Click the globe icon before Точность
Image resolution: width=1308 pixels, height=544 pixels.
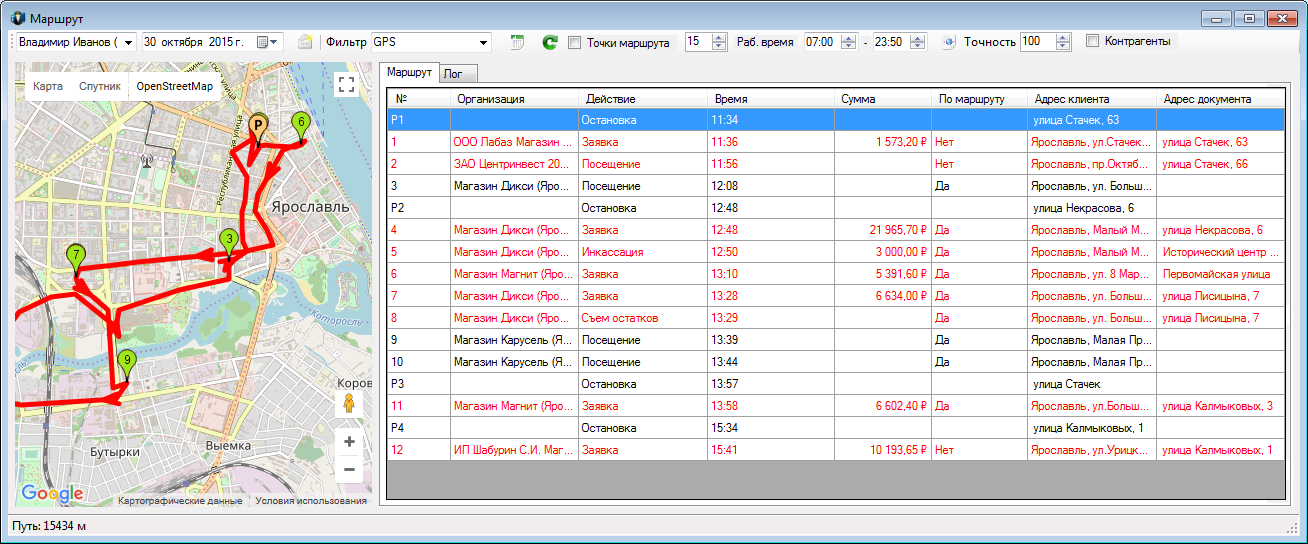click(x=949, y=42)
